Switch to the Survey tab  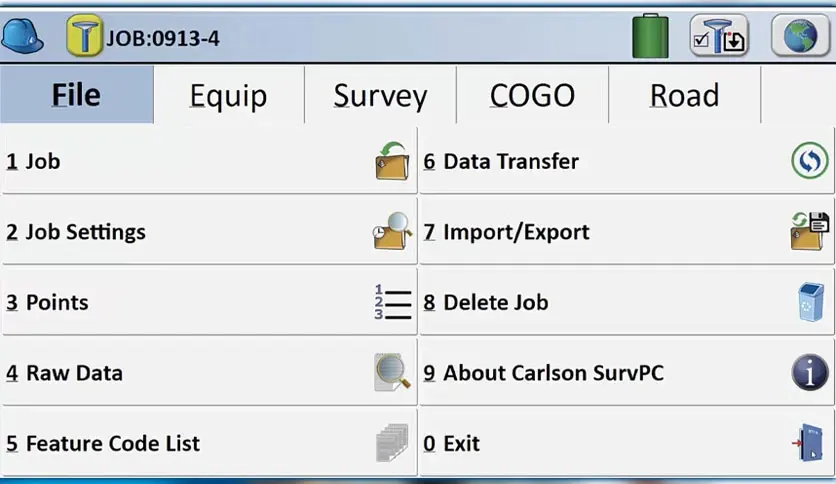[381, 95]
